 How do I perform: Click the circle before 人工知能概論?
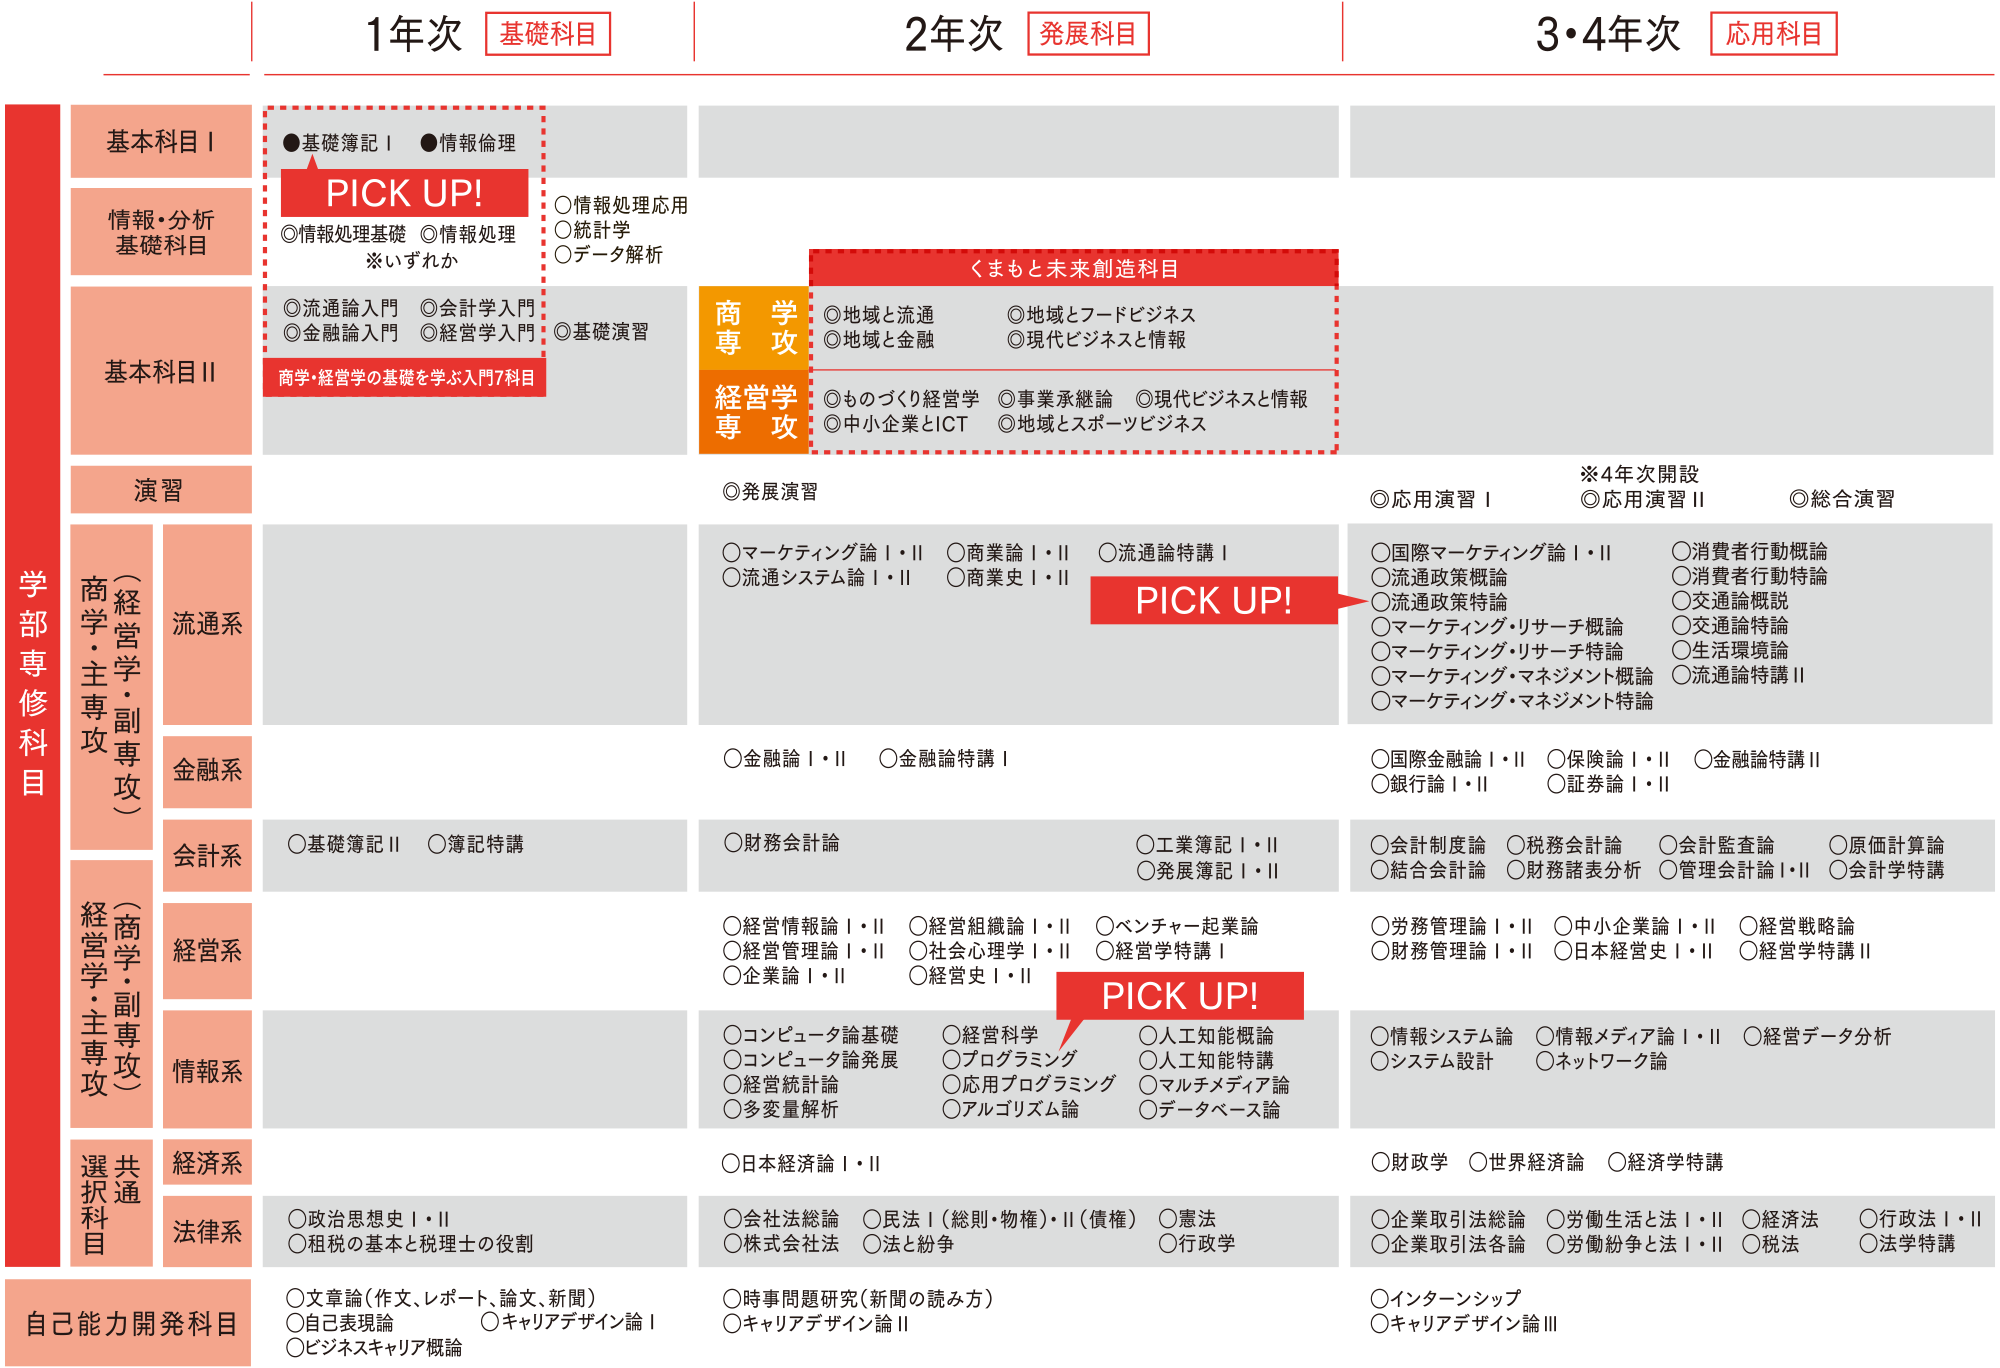(1147, 1035)
